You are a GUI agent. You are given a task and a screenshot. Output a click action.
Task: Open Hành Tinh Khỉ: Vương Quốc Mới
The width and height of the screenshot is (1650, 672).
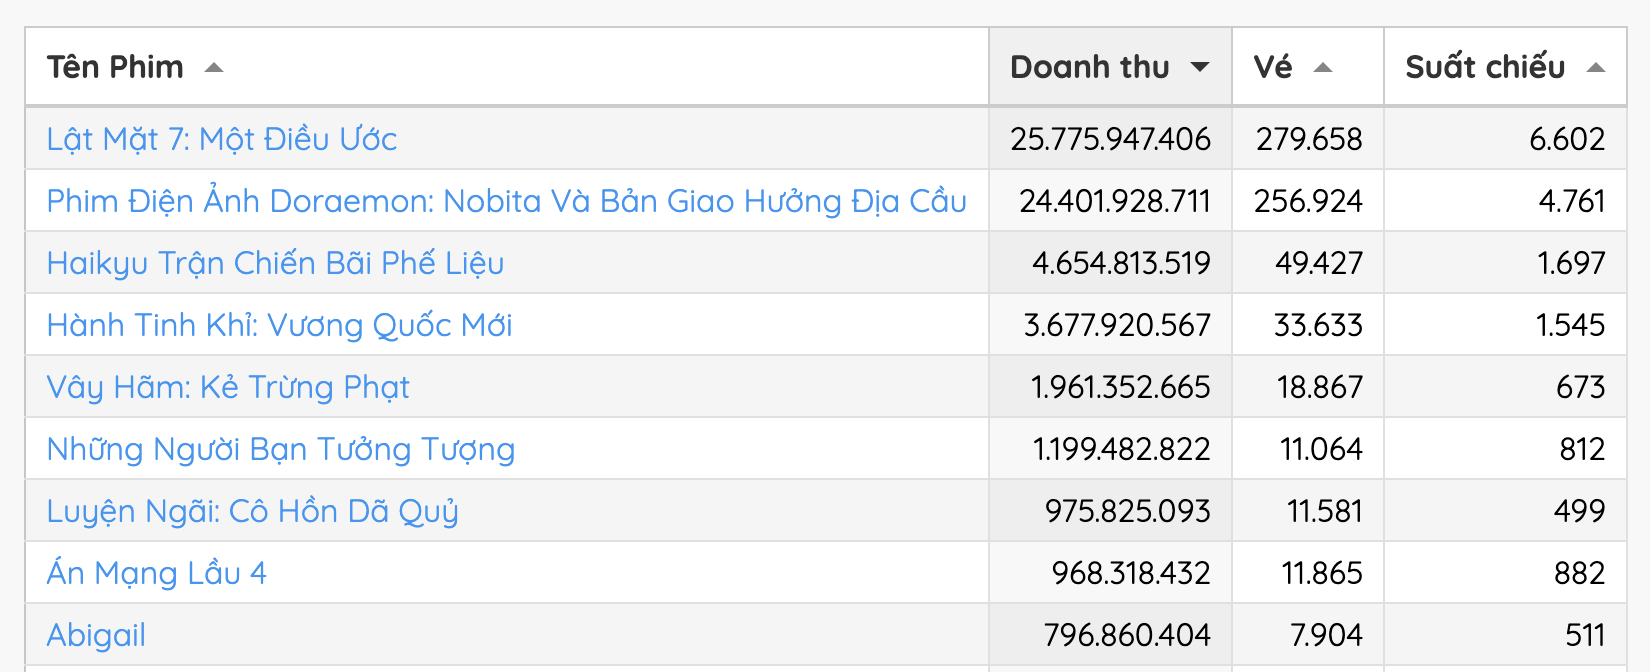click(x=280, y=325)
